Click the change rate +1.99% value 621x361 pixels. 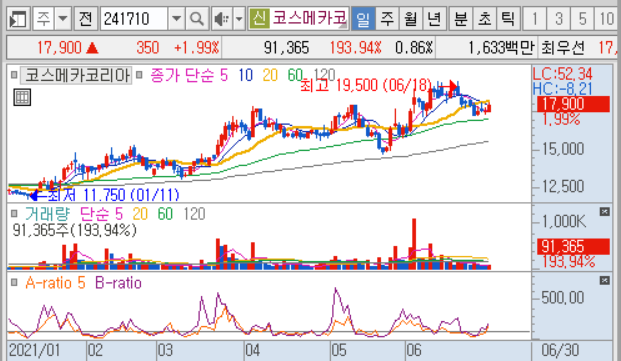coord(196,48)
